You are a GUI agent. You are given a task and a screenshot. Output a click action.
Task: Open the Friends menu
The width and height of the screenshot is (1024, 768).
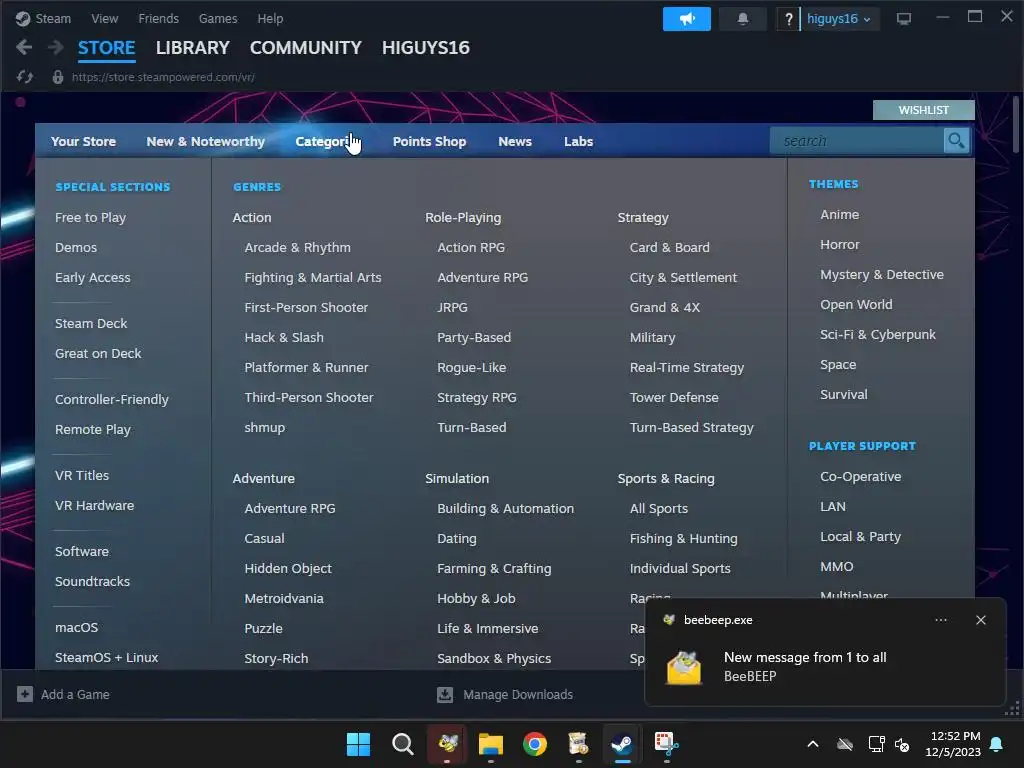point(158,18)
